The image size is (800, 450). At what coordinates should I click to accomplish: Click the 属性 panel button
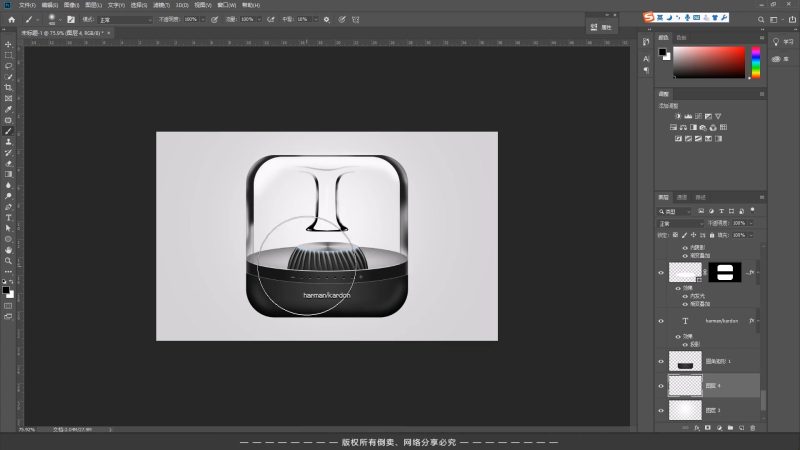[602, 26]
